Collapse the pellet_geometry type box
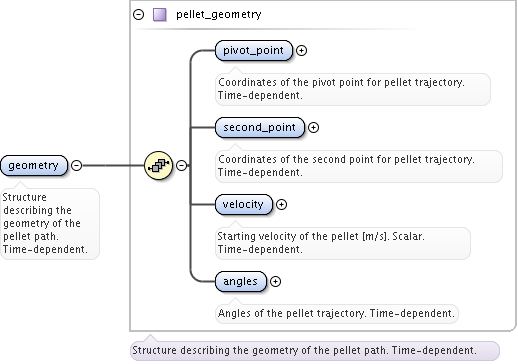Screen dimensions: 518x364 click(x=138, y=15)
